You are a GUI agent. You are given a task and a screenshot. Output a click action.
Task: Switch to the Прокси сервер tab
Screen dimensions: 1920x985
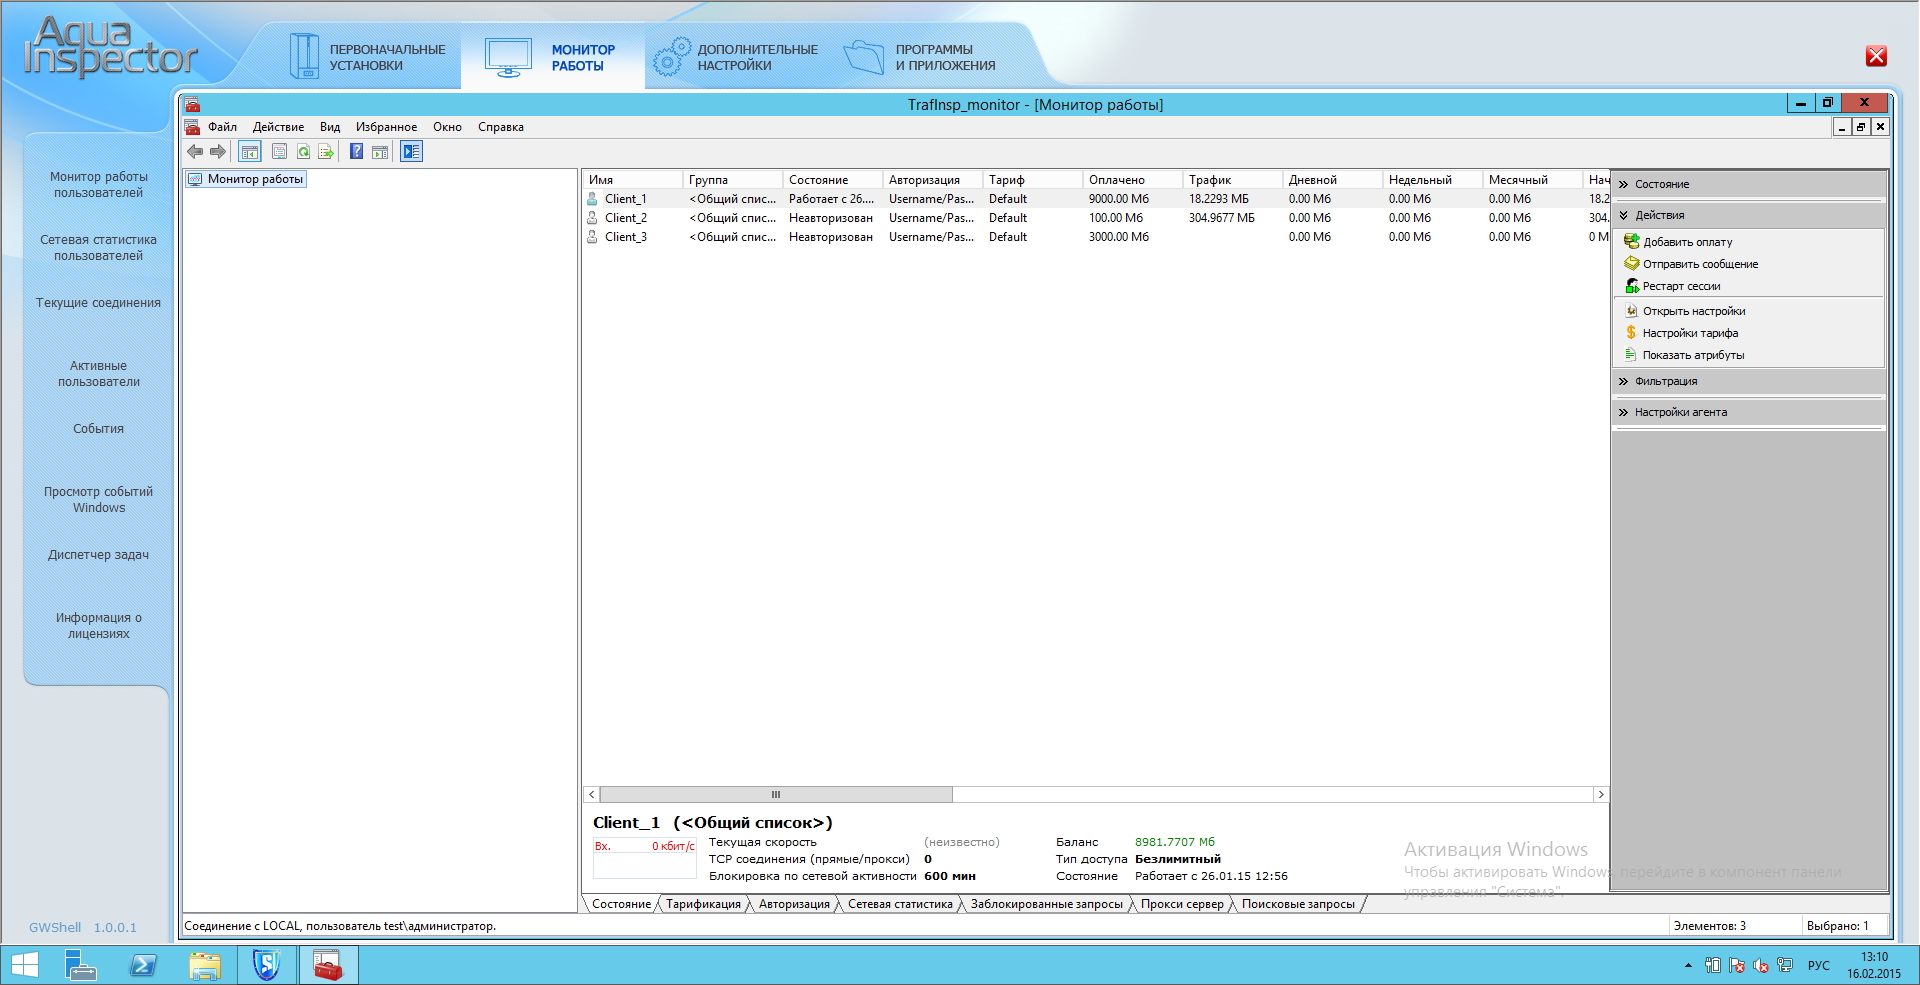(1182, 904)
